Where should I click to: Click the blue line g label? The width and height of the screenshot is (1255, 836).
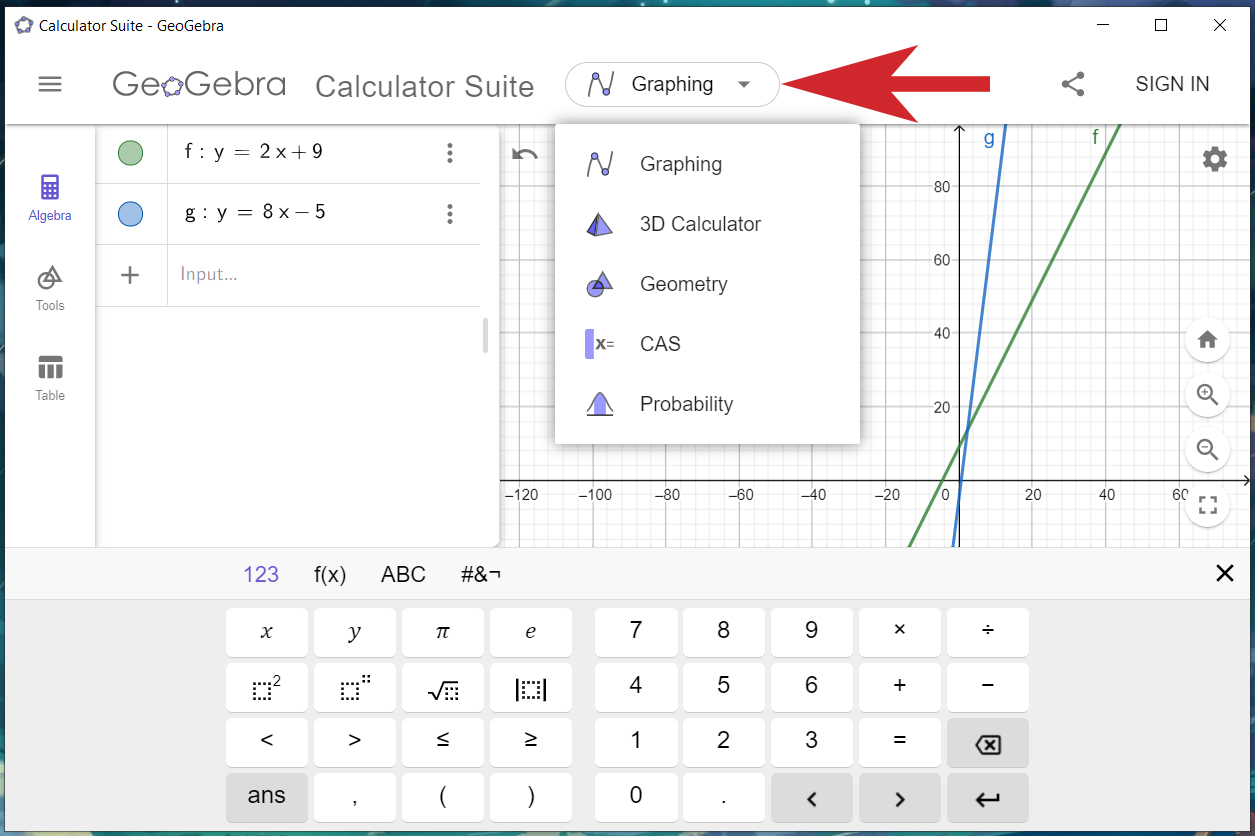989,139
